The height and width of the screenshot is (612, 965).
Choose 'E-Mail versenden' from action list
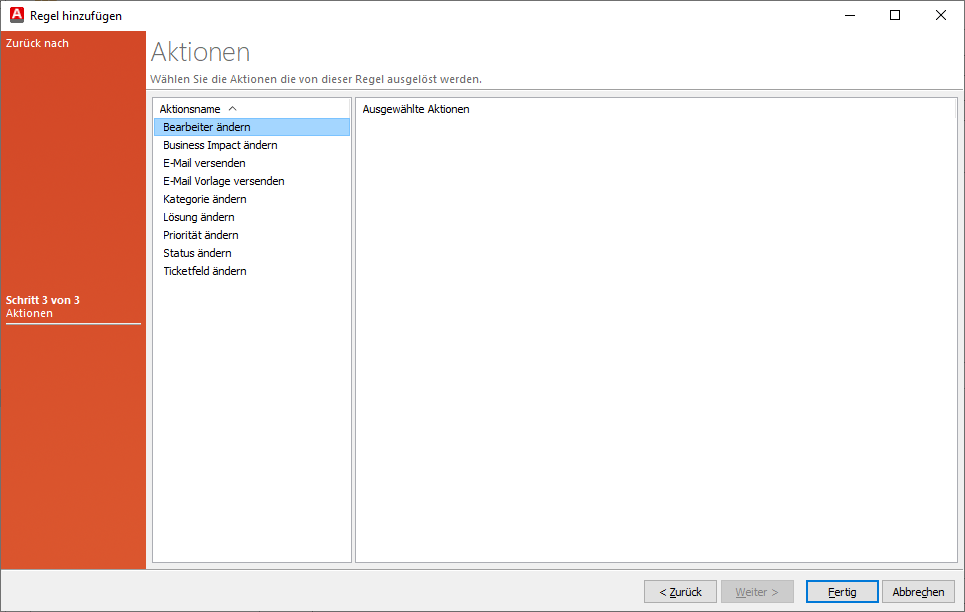[204, 163]
